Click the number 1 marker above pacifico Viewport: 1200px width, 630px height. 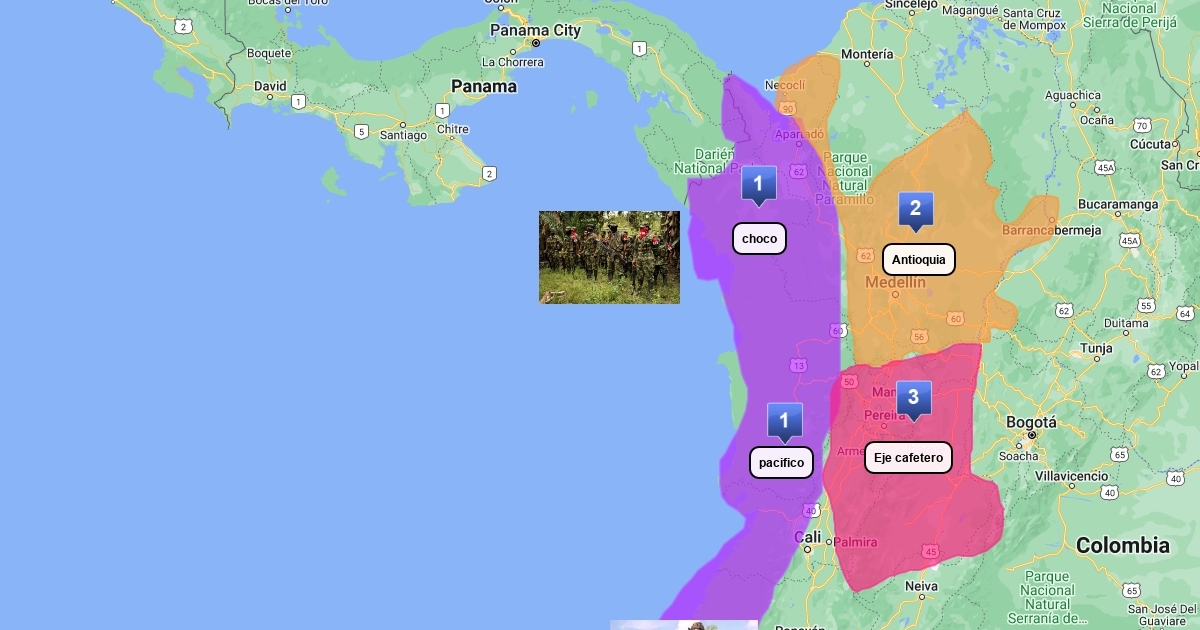pos(784,421)
